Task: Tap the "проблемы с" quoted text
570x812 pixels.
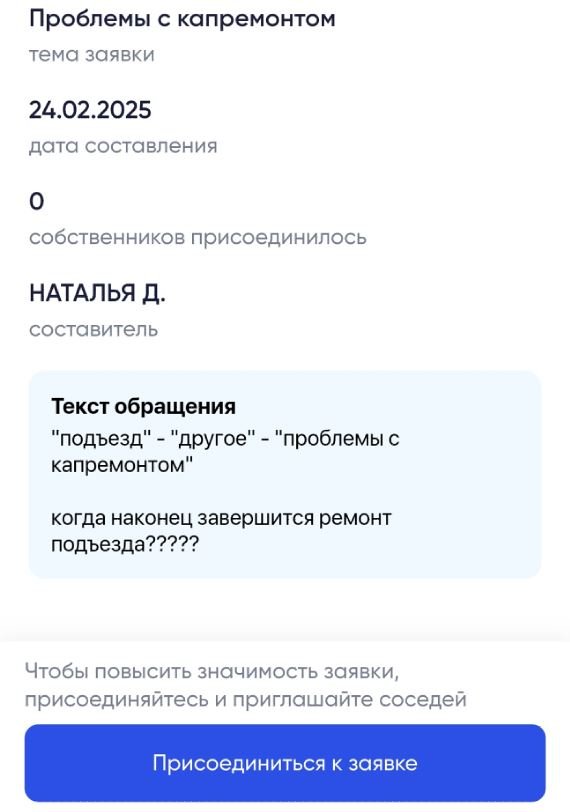Action: 338,439
